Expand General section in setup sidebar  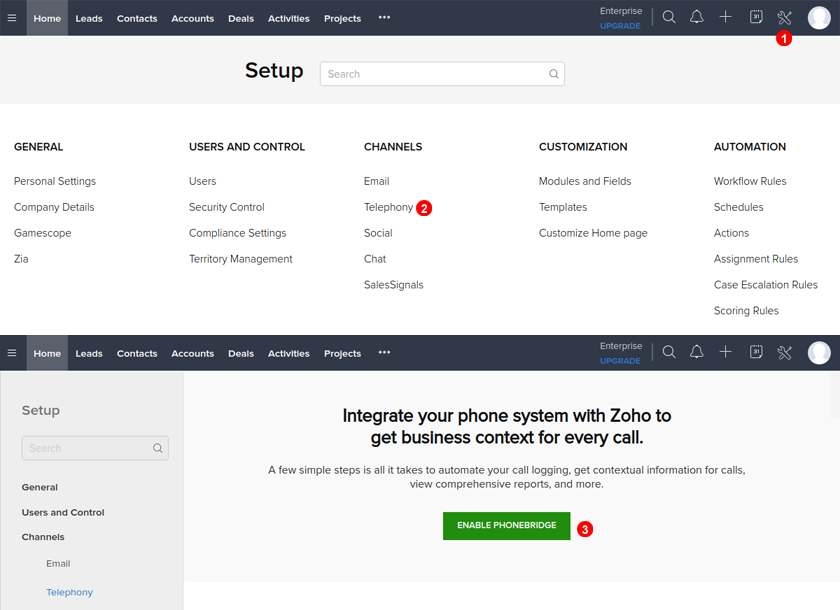[x=40, y=487]
